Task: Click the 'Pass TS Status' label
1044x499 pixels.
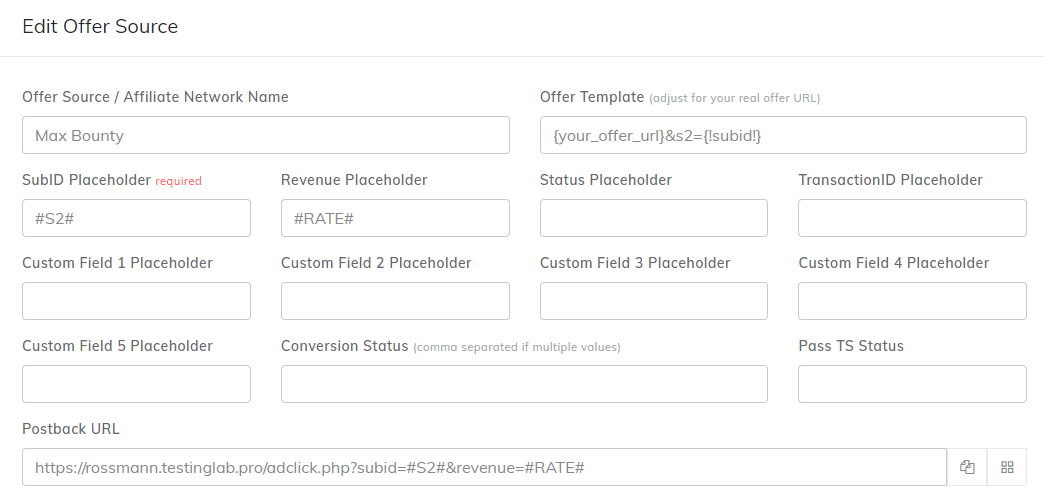Action: (x=851, y=346)
